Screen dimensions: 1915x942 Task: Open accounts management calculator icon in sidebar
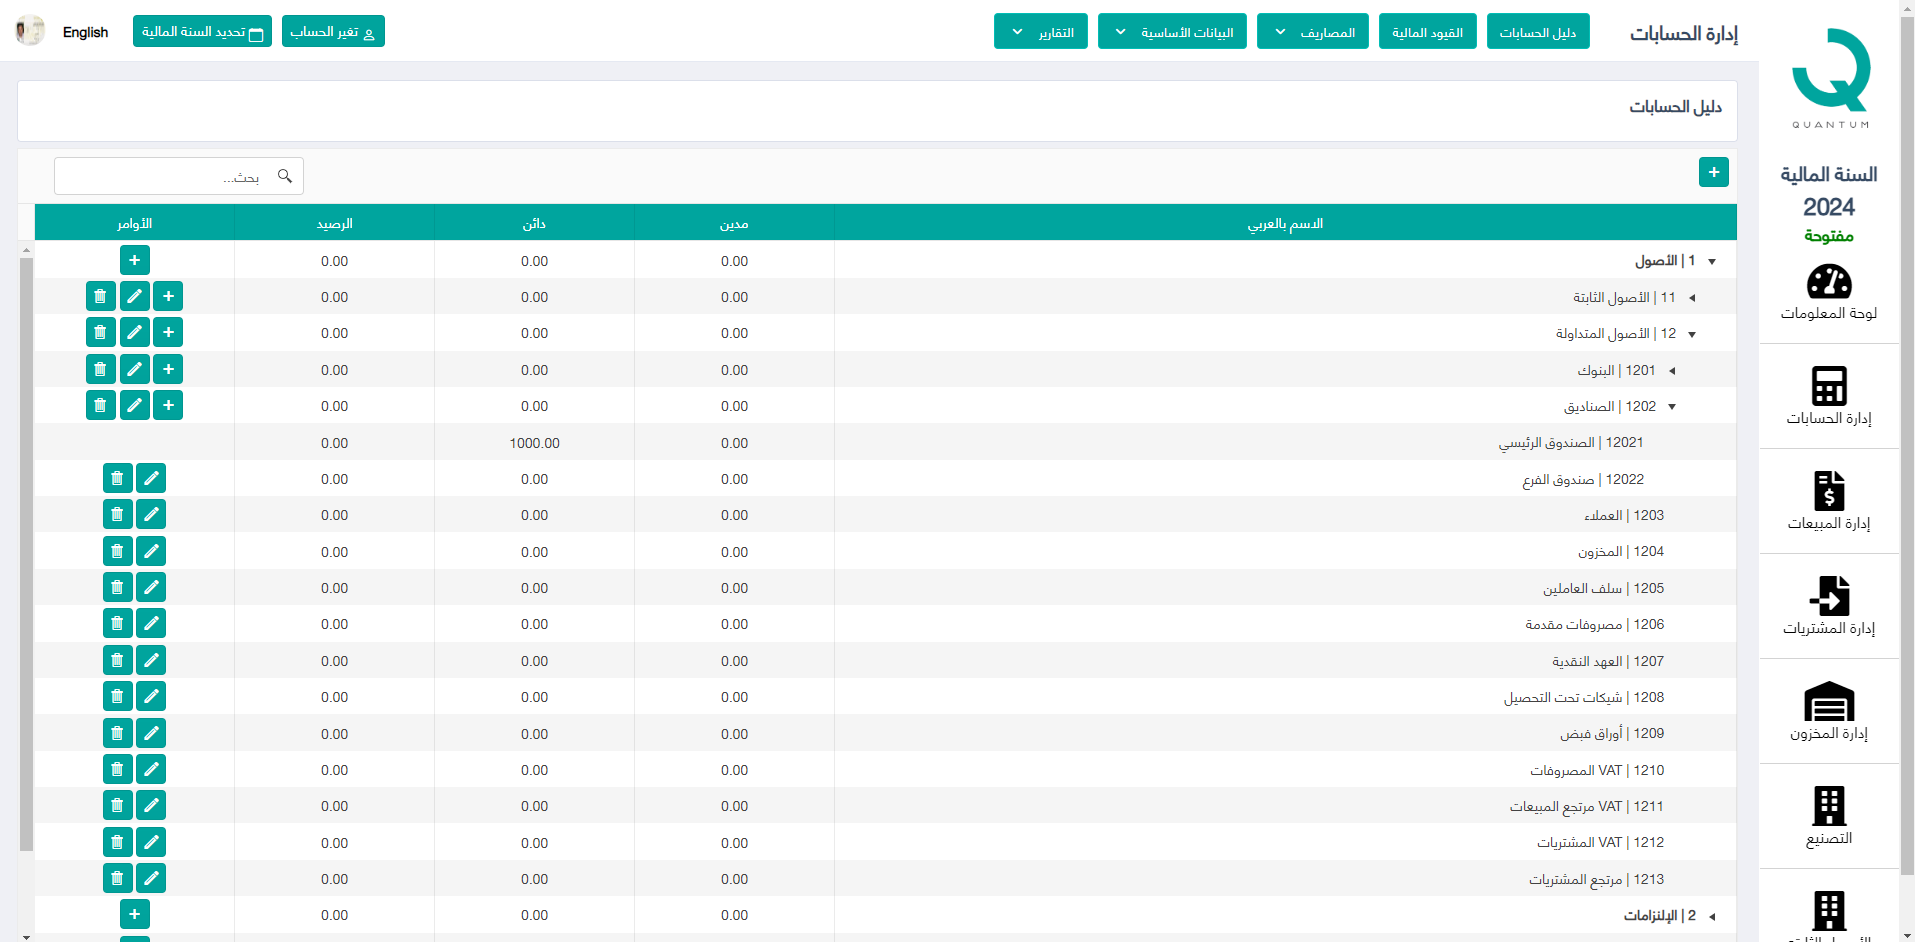(1828, 386)
